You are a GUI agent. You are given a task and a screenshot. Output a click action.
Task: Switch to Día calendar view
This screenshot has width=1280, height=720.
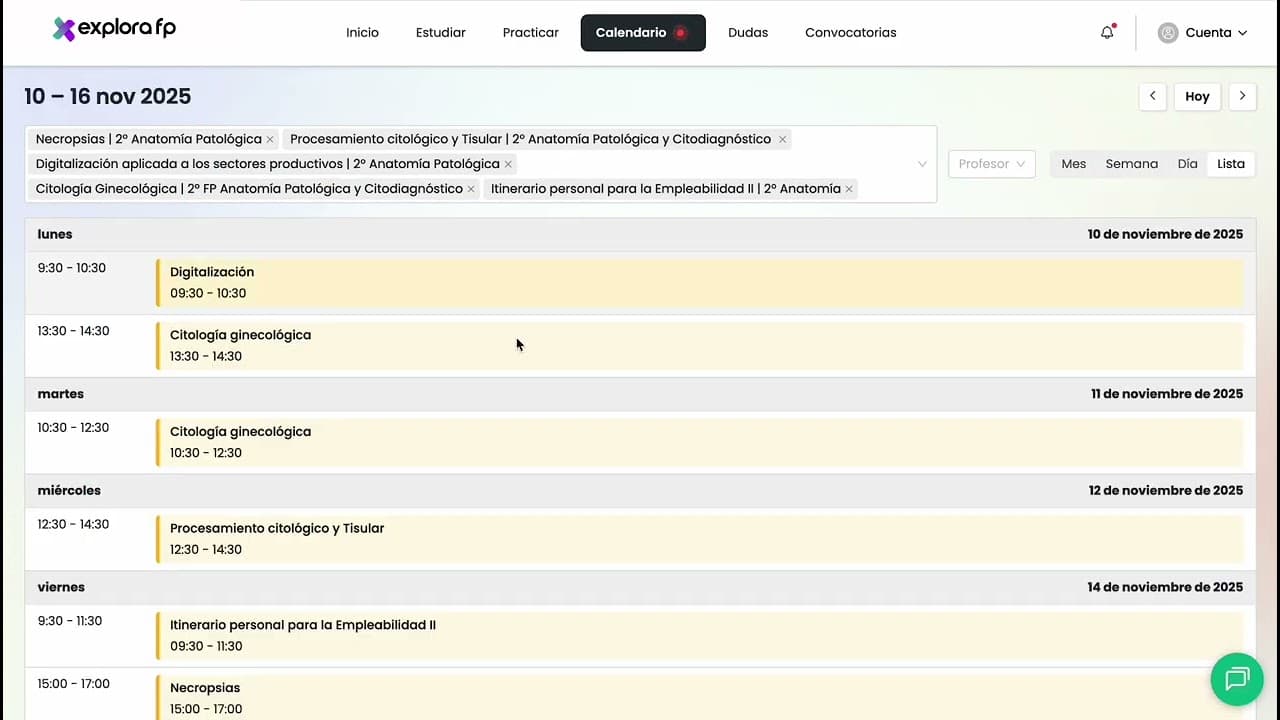[x=1187, y=164]
